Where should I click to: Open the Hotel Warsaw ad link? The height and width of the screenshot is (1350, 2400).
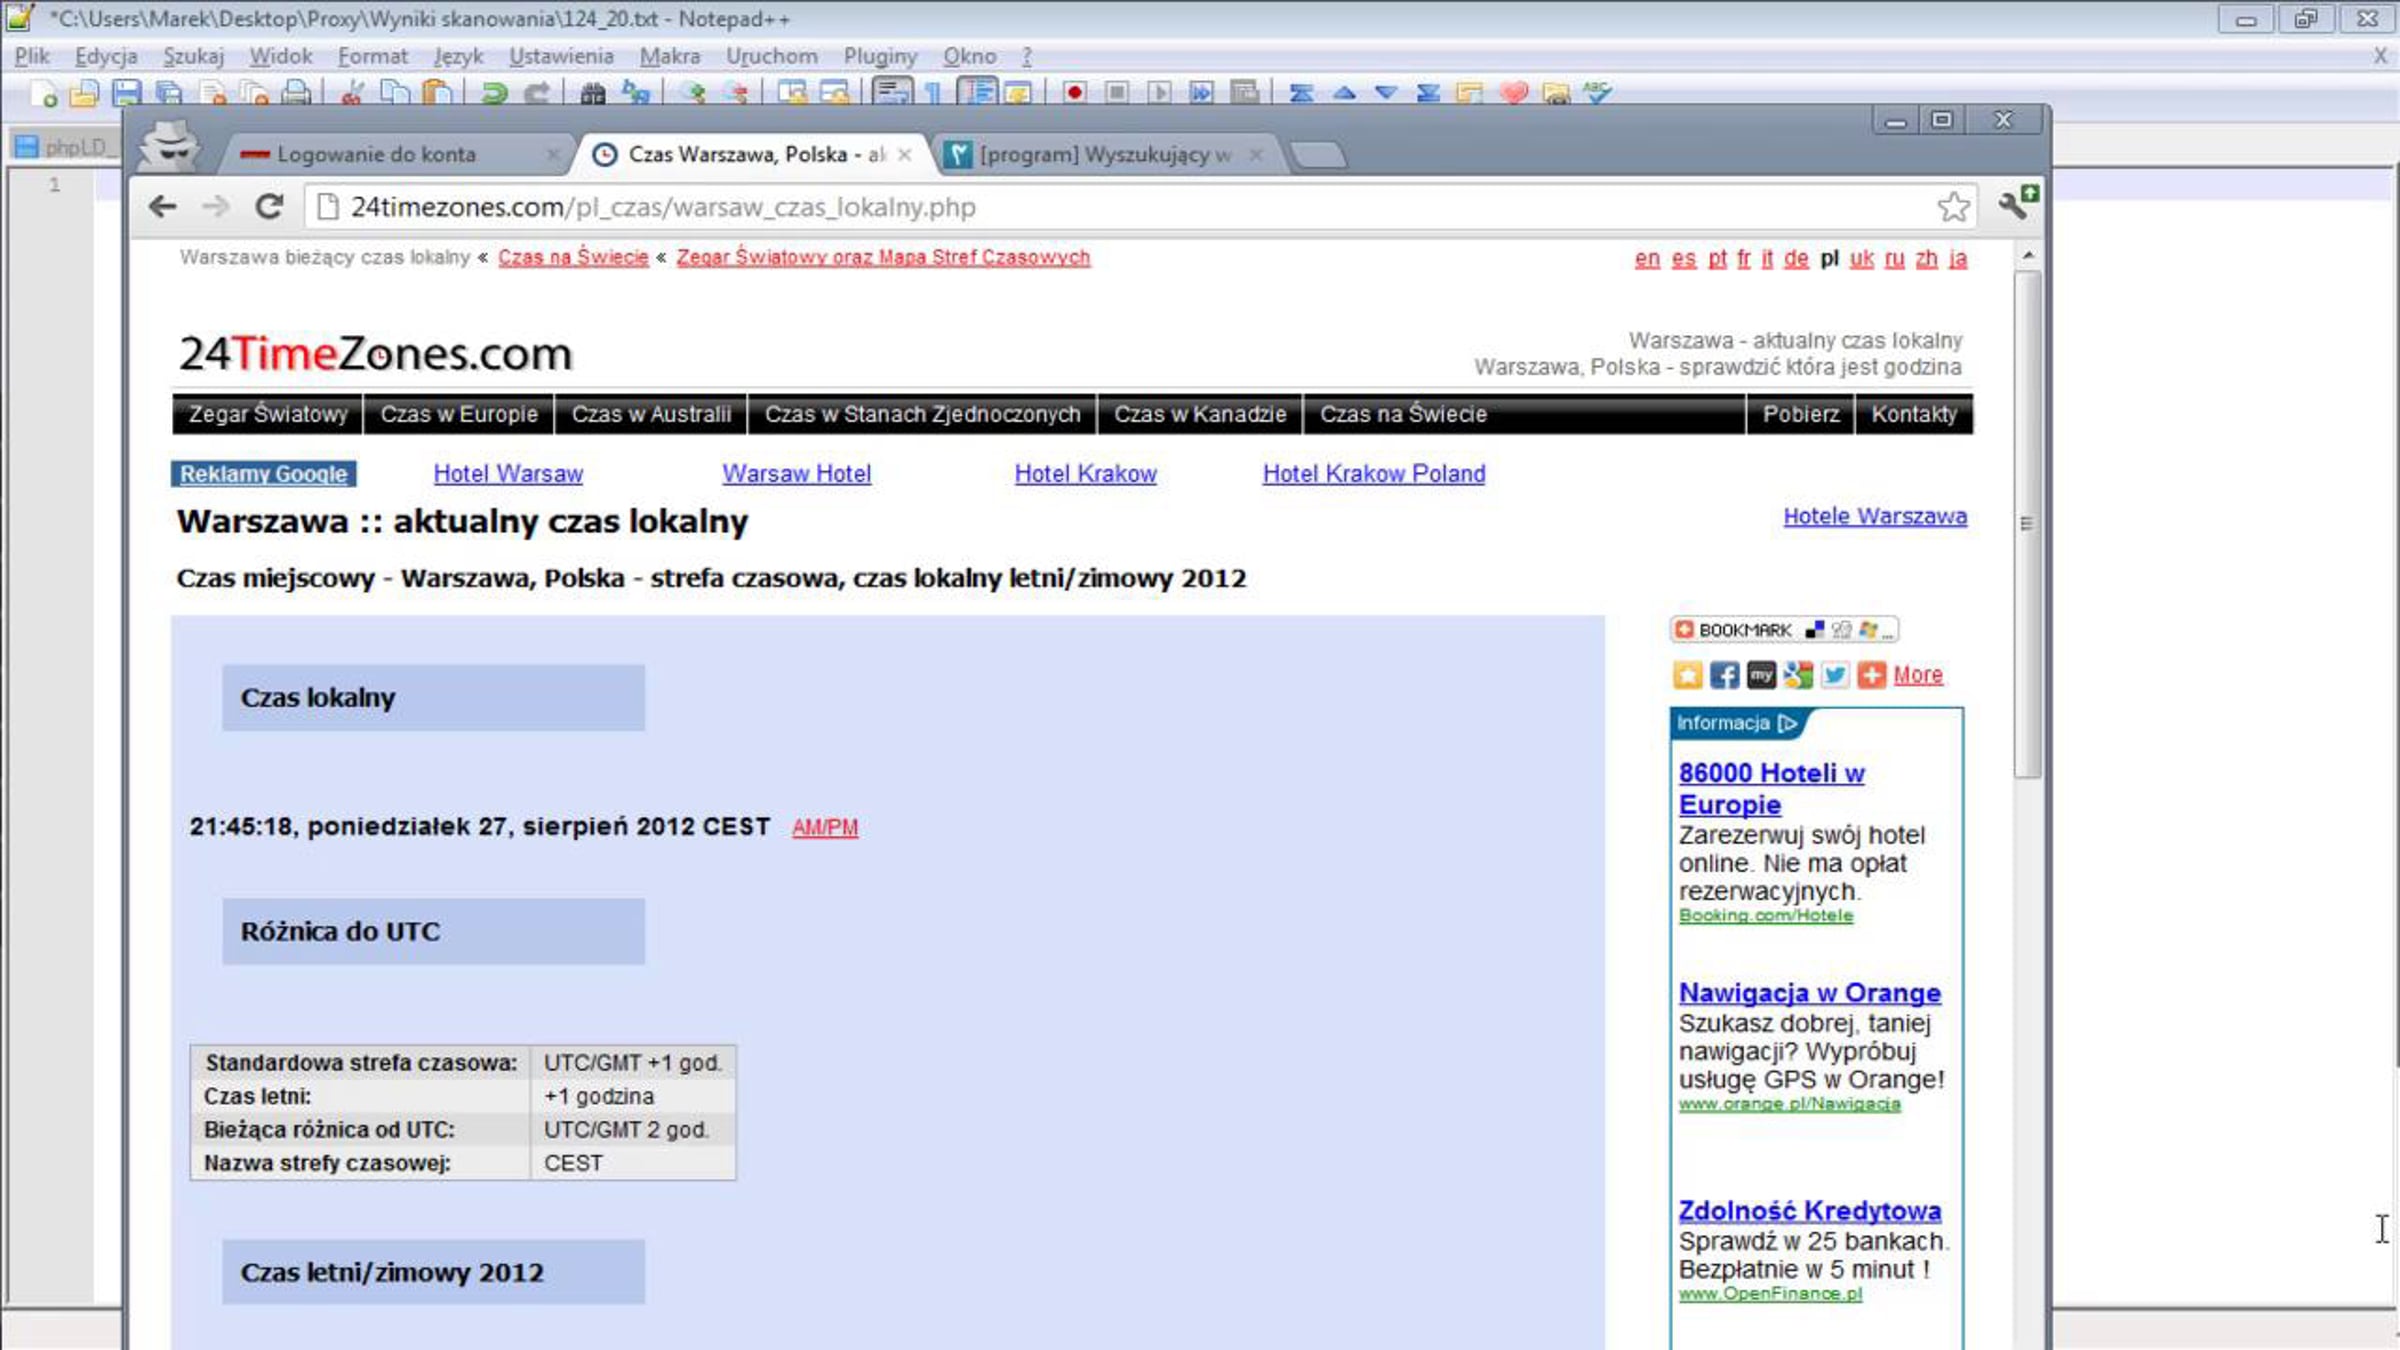tap(508, 474)
